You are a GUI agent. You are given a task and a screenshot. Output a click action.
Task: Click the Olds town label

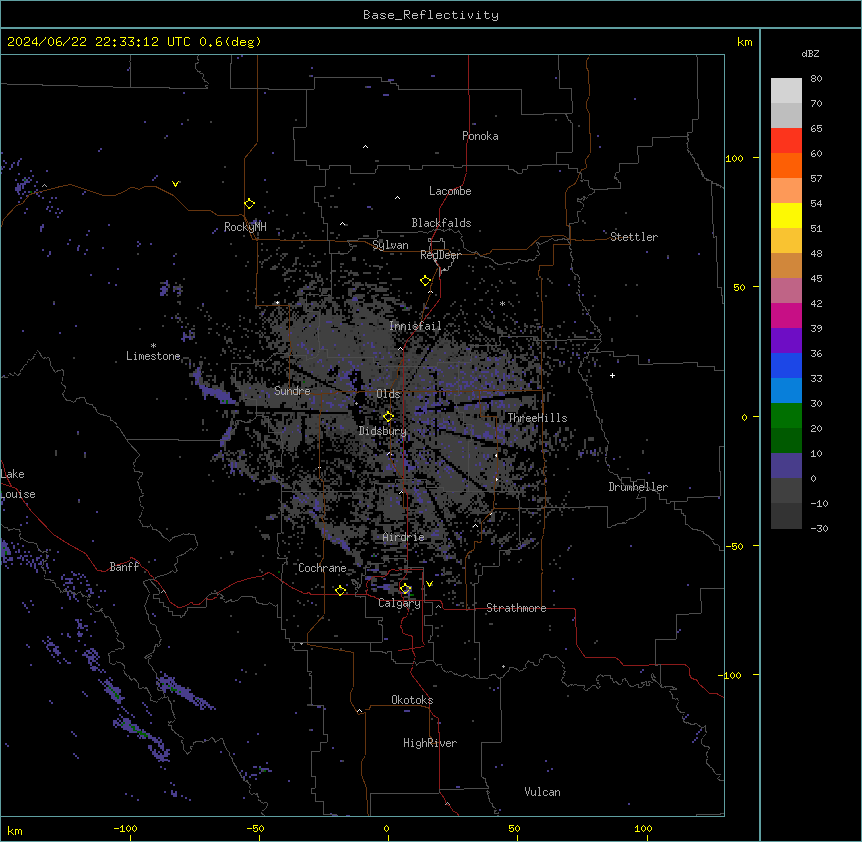(388, 394)
